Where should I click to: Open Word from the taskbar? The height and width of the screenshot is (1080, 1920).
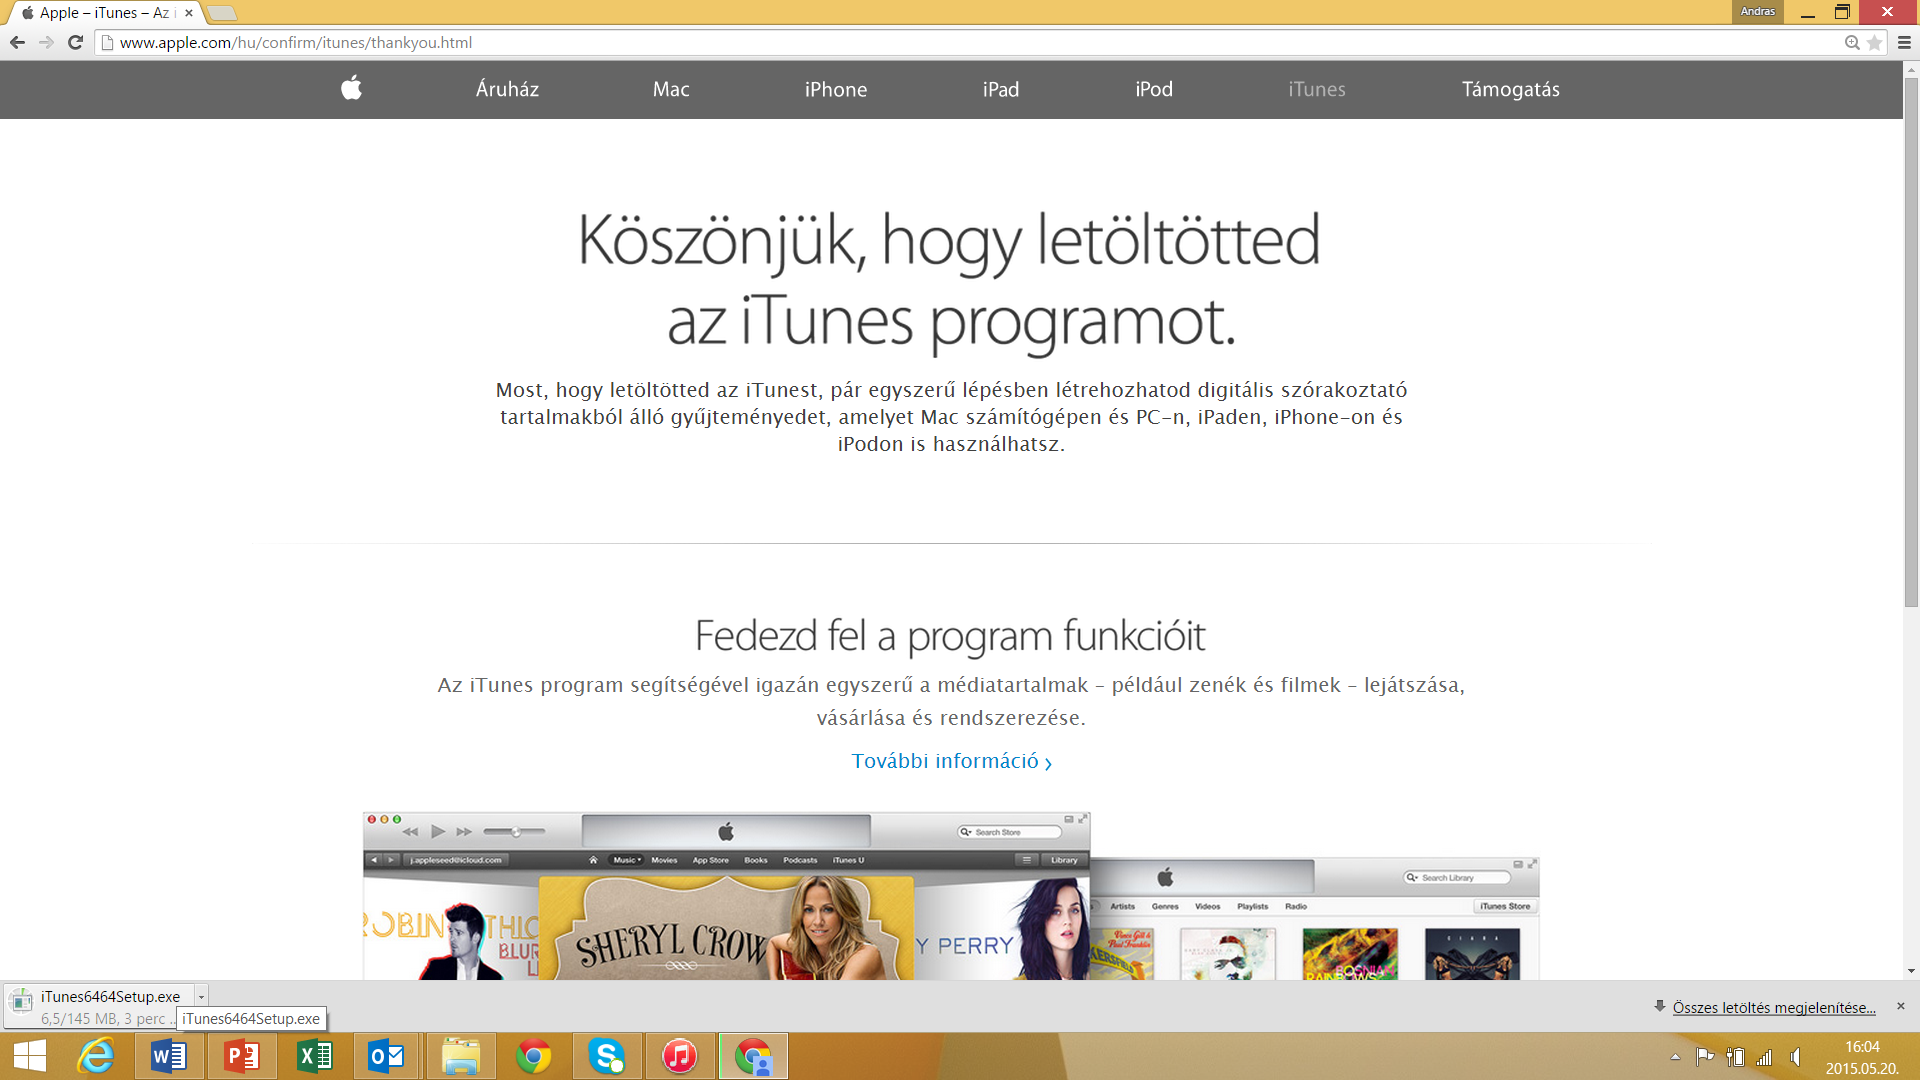pyautogui.click(x=169, y=1056)
